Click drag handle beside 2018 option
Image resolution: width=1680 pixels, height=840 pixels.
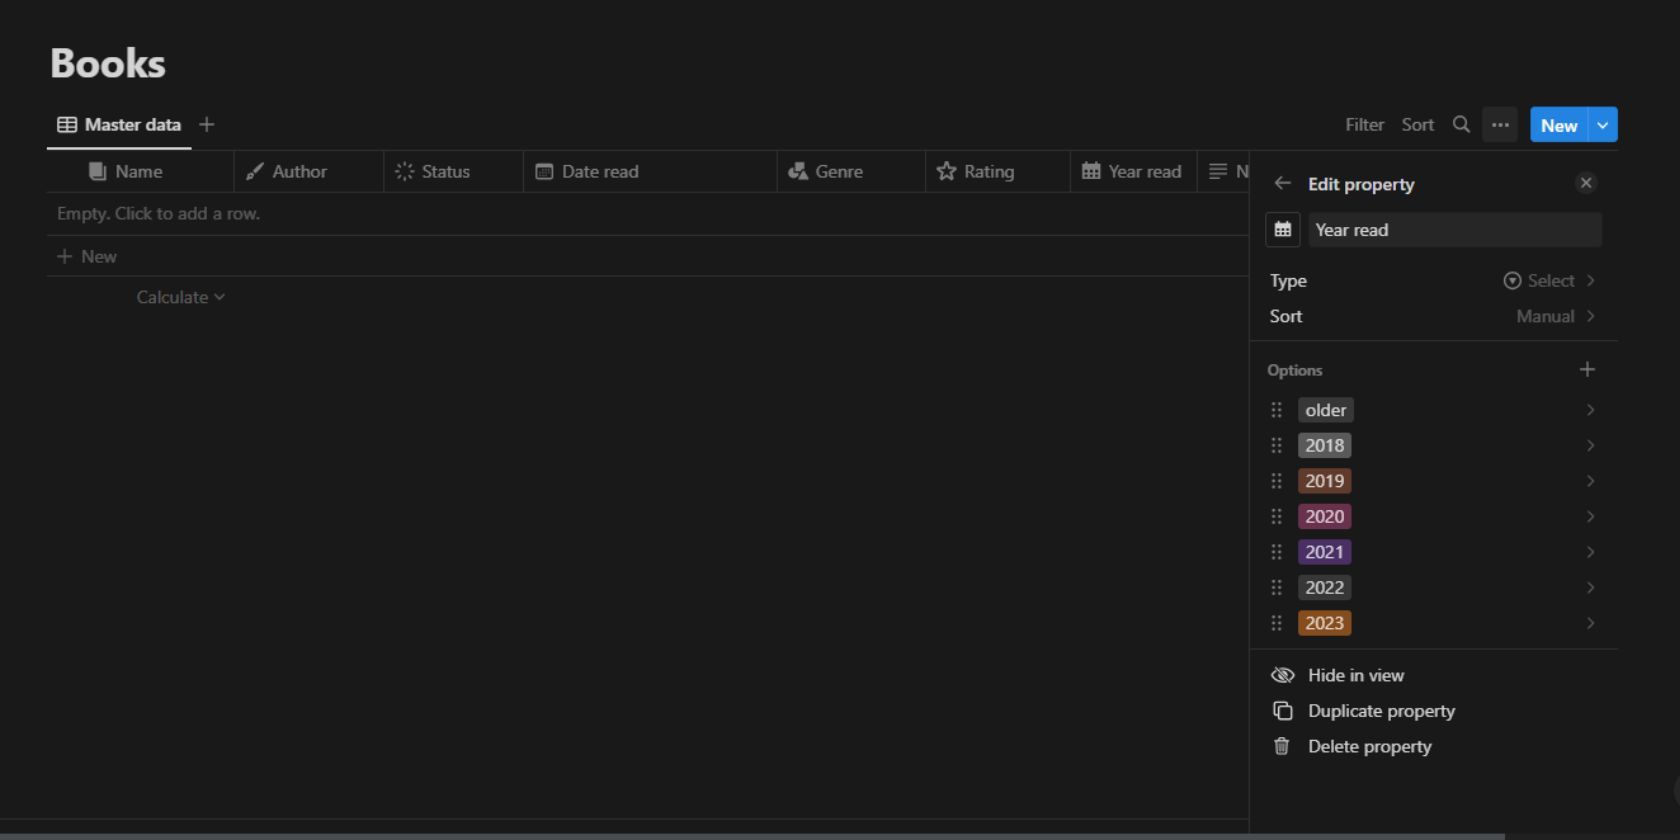(1277, 446)
